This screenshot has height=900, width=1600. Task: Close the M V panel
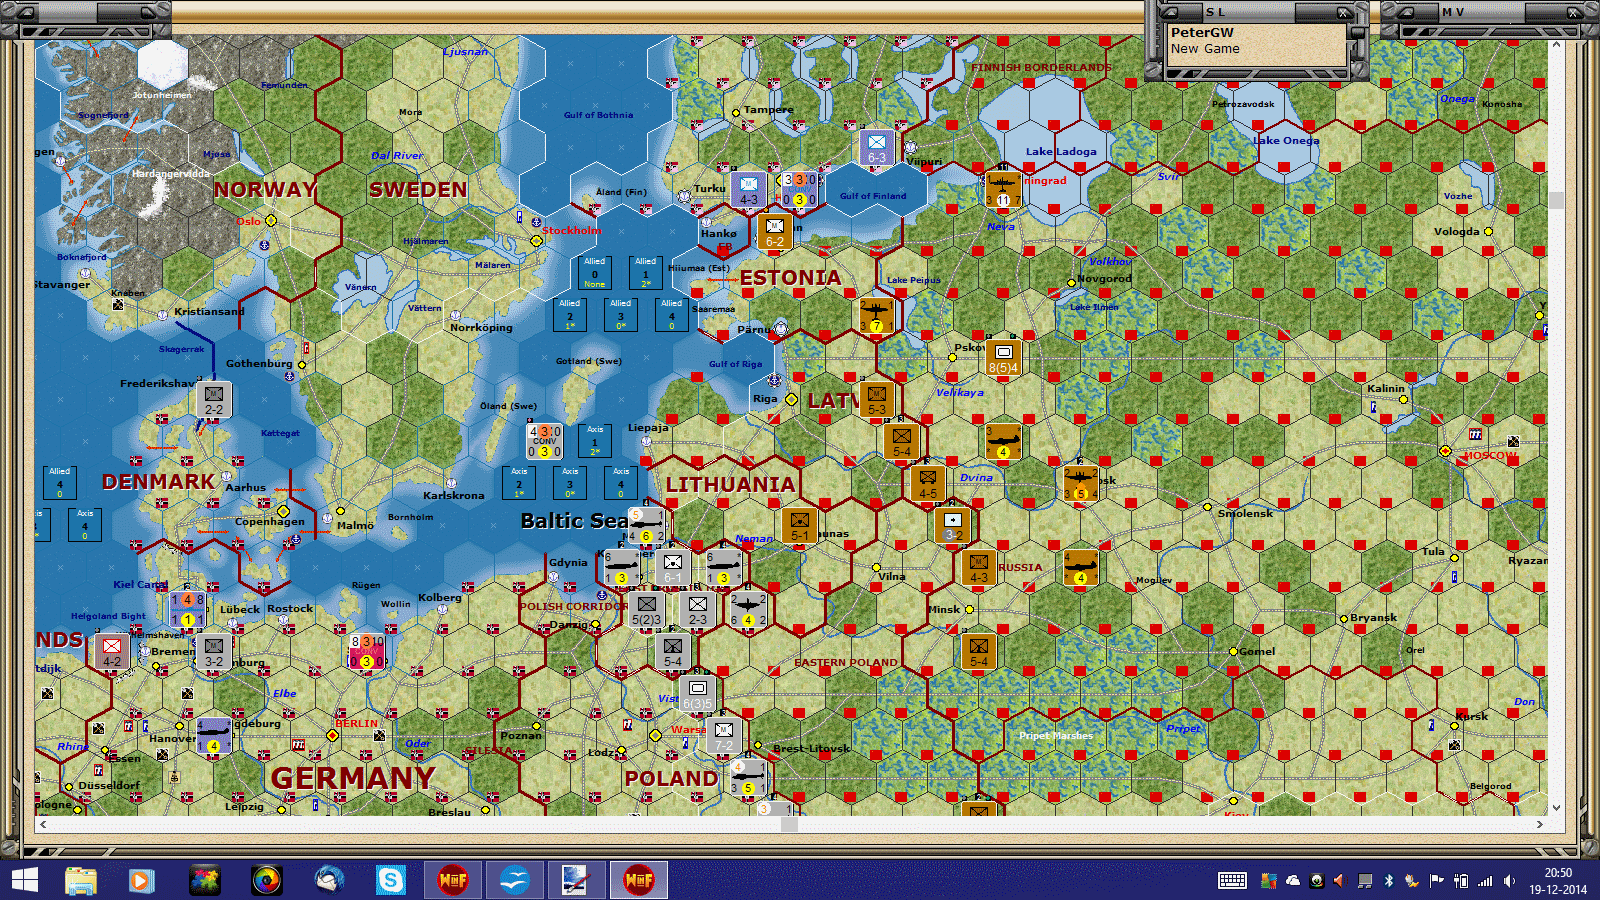pyautogui.click(x=1573, y=12)
